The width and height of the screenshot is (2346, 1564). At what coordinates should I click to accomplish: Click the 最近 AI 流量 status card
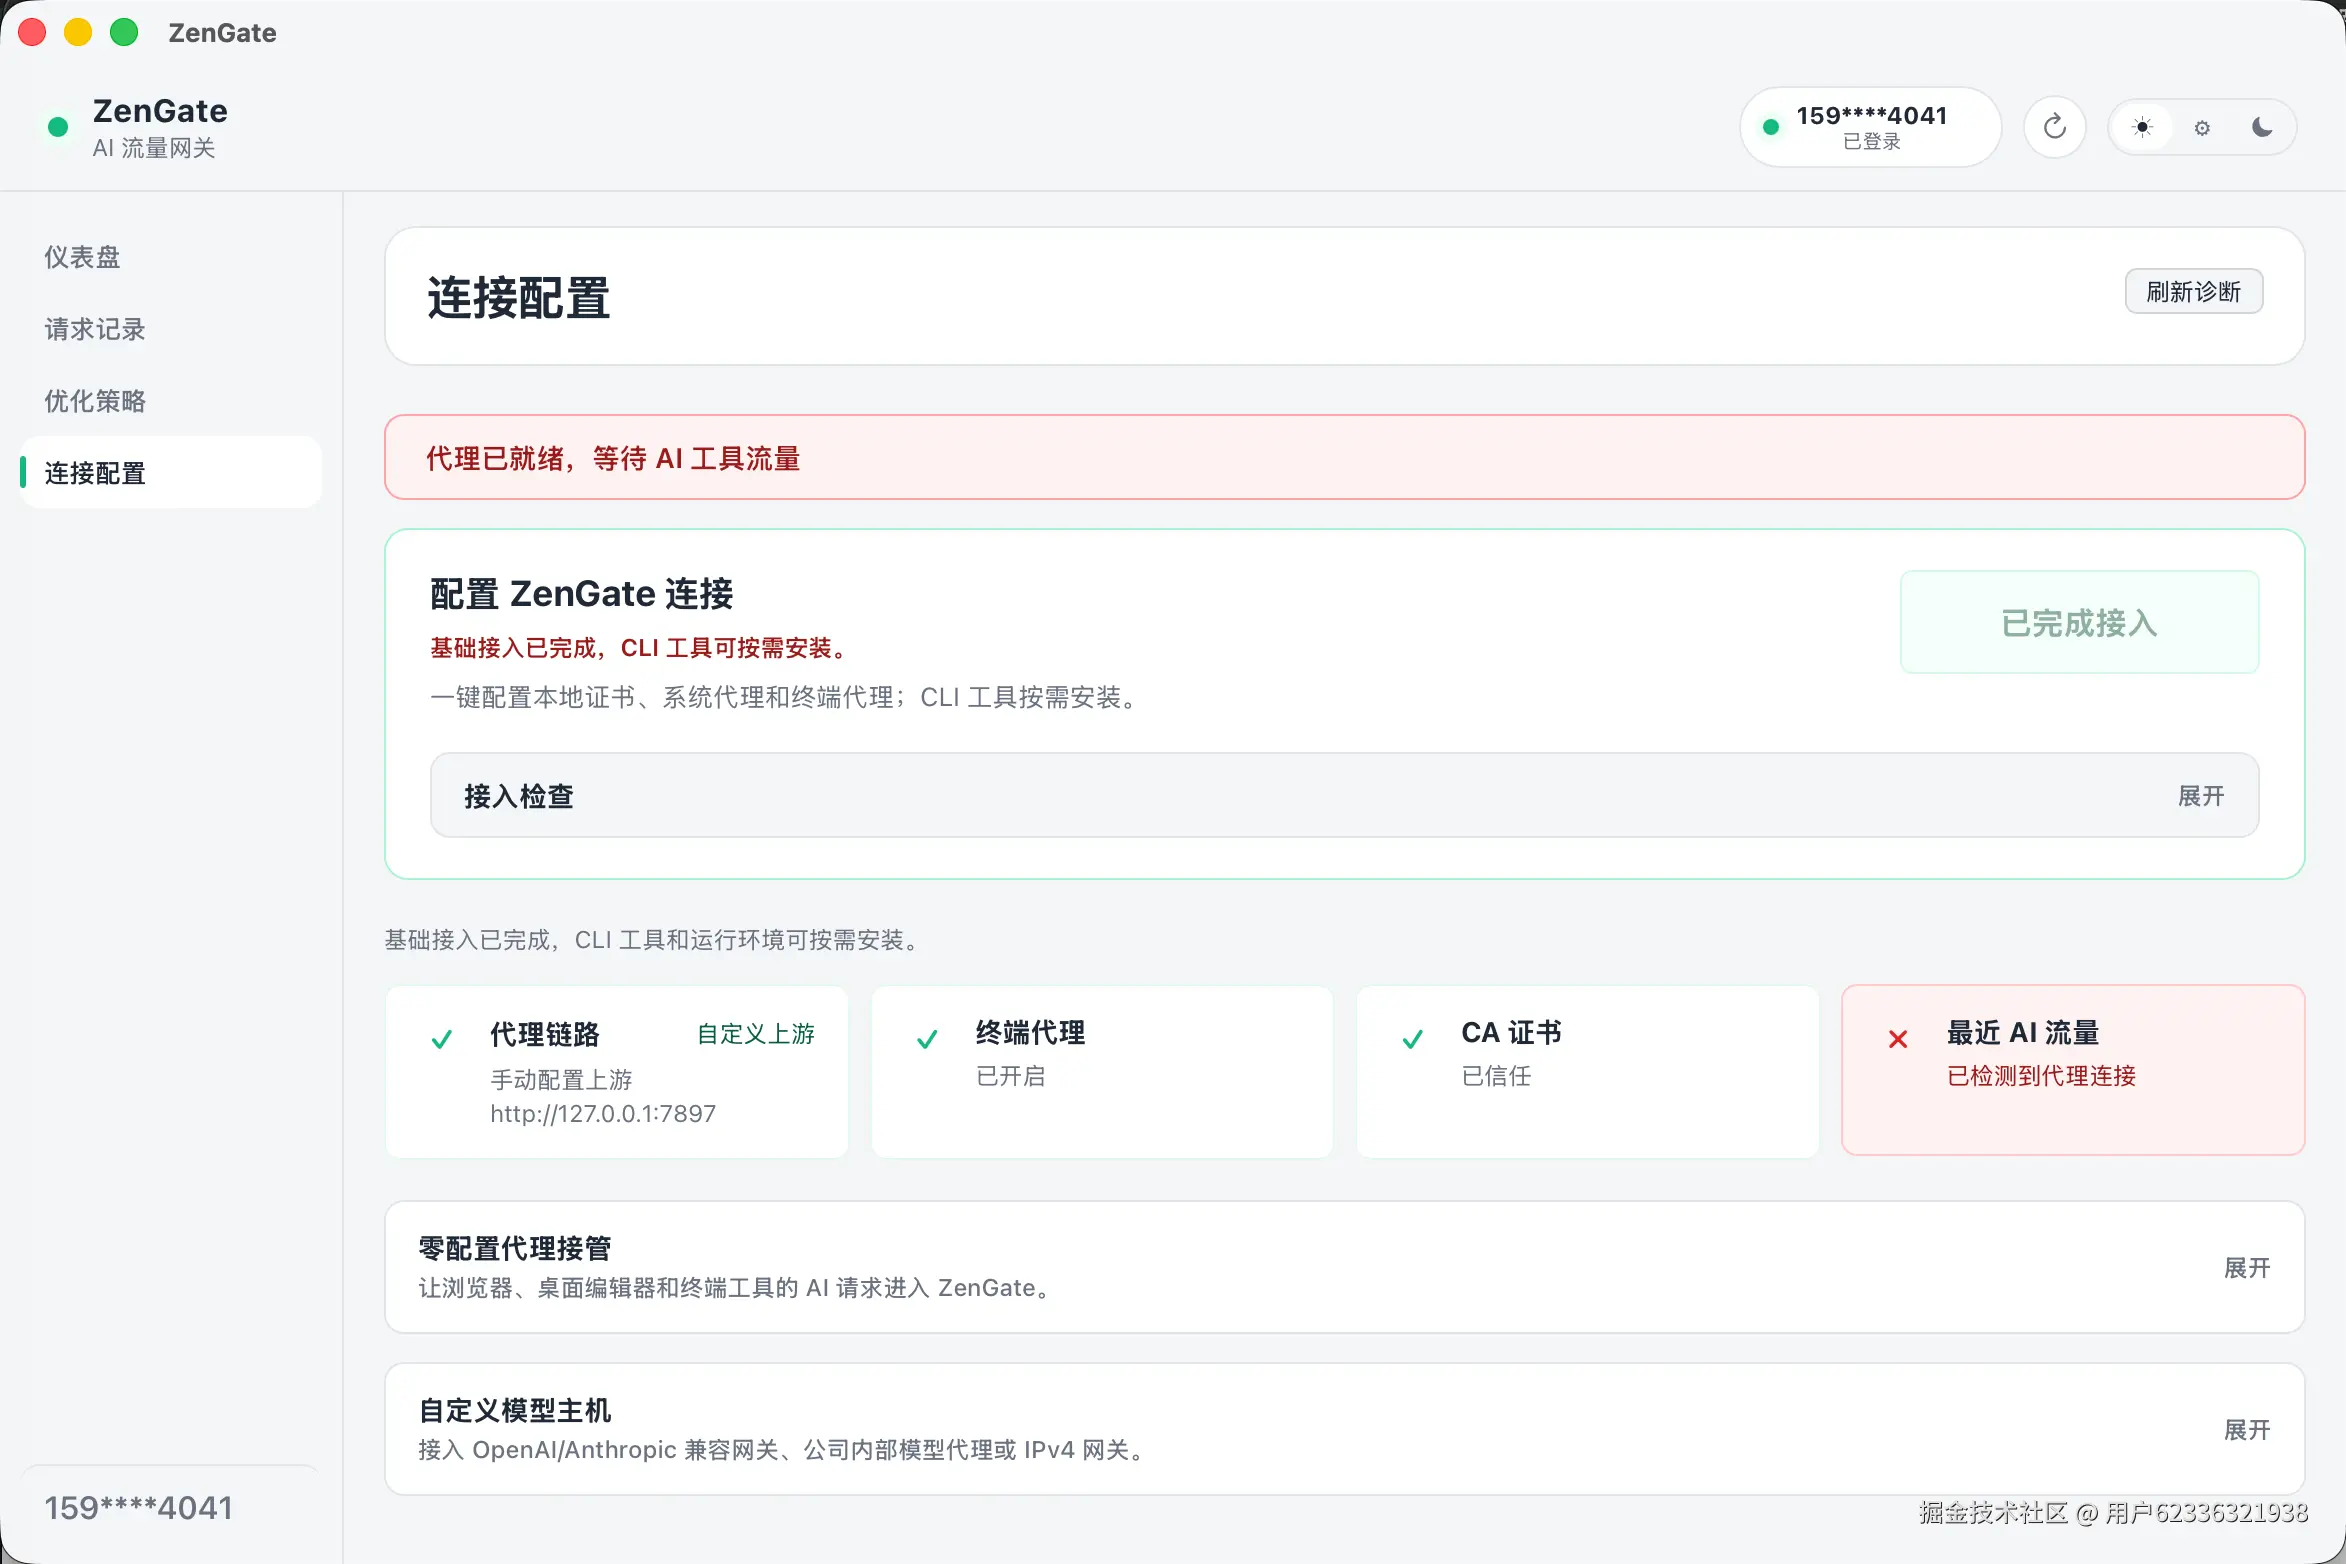2073,1070
